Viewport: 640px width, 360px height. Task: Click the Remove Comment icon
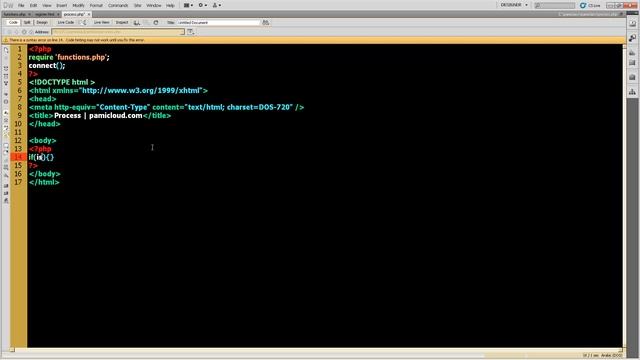click(6, 152)
